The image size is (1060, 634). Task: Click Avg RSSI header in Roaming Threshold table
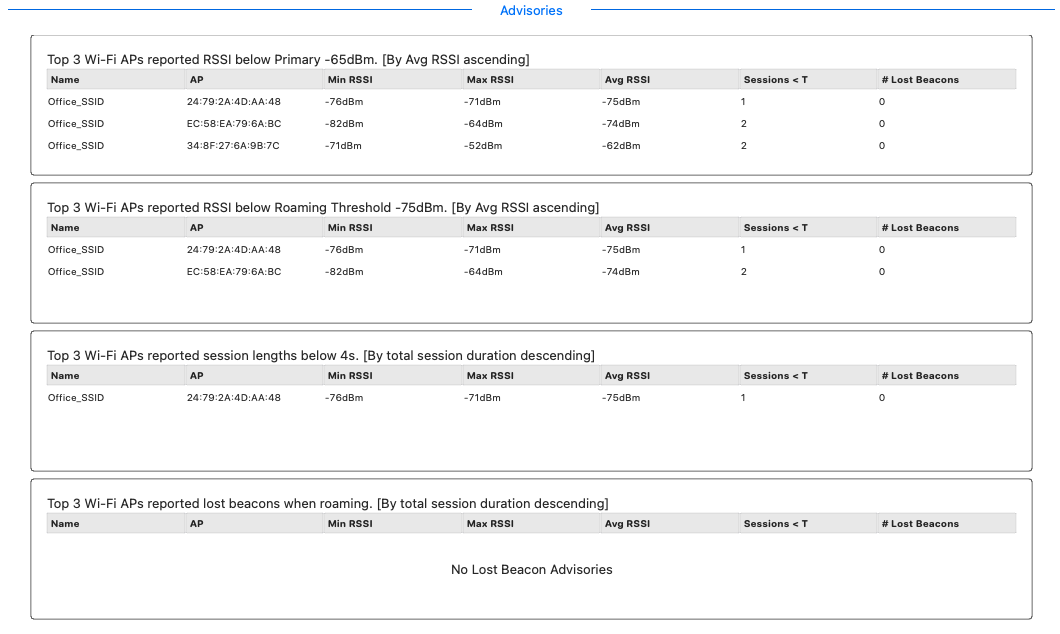point(627,228)
